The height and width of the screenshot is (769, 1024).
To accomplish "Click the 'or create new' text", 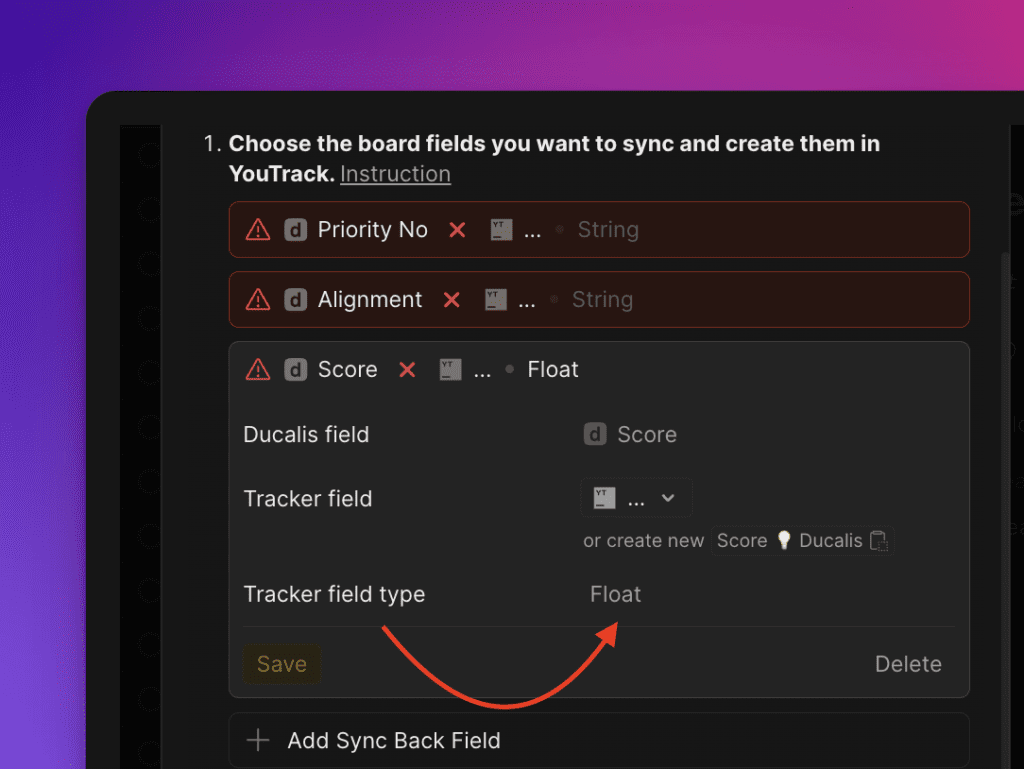I will point(643,541).
